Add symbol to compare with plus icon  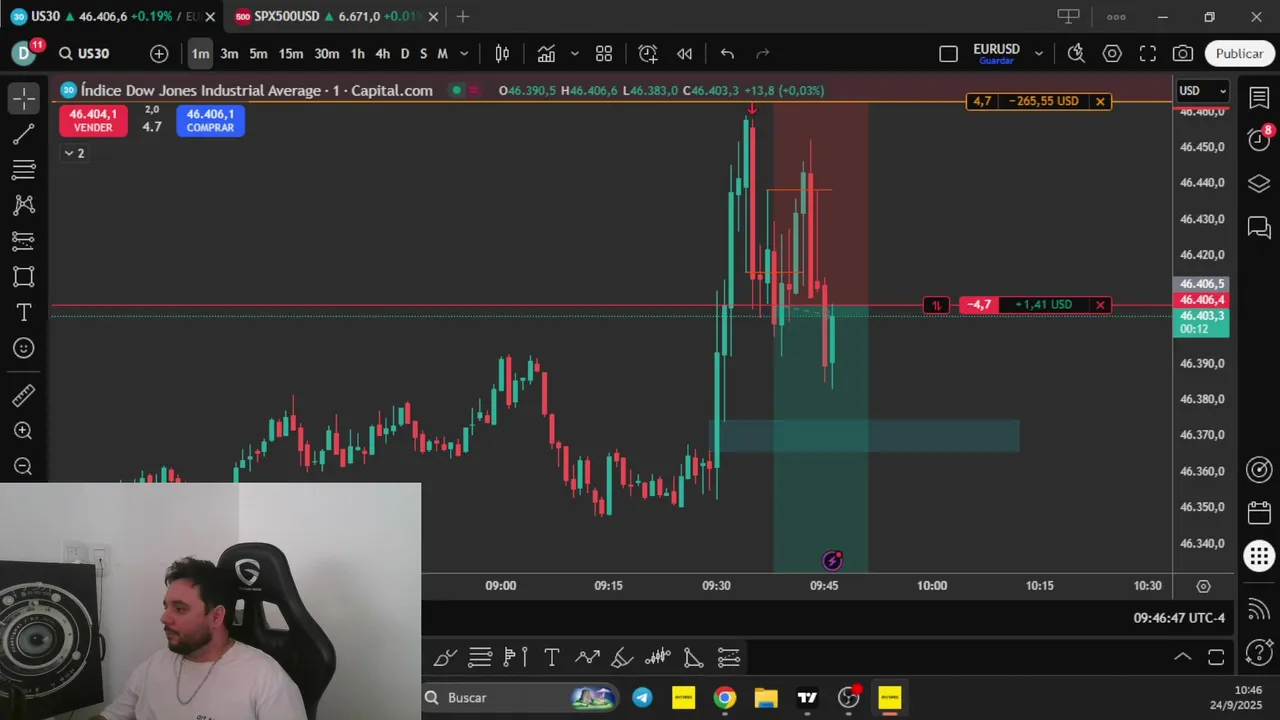(x=159, y=54)
